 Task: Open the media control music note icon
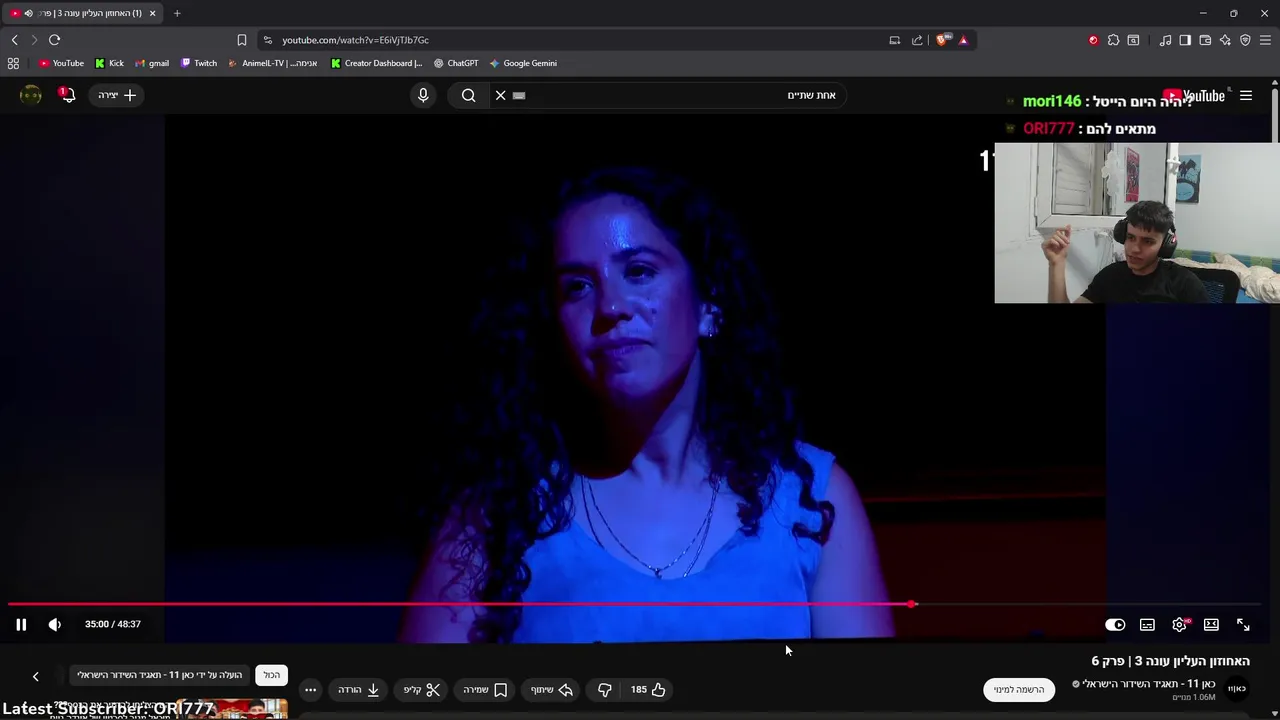1165,40
